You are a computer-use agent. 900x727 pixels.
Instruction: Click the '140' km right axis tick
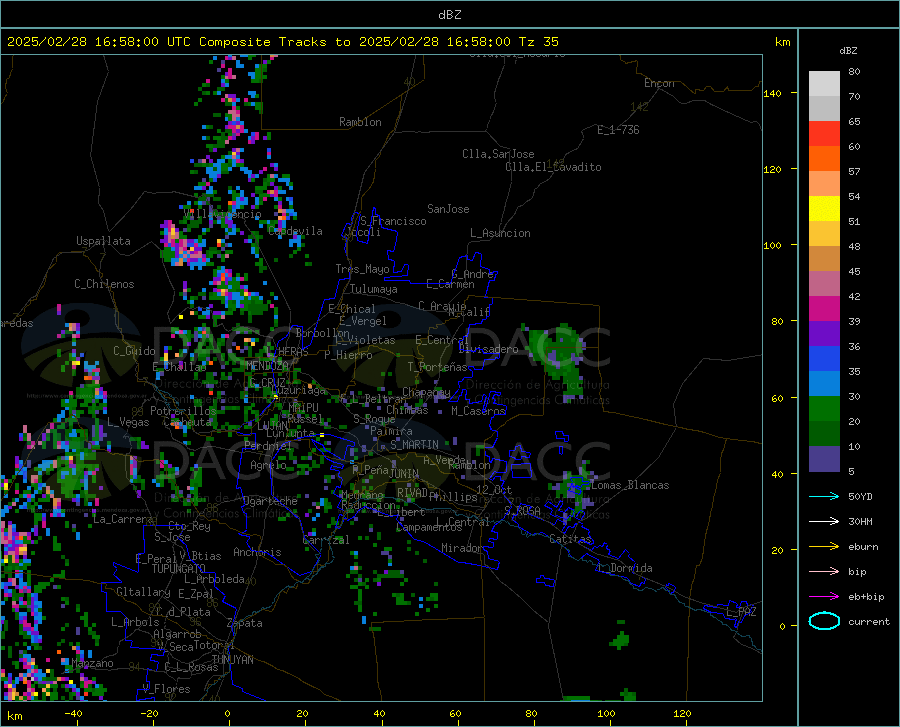pyautogui.click(x=772, y=93)
